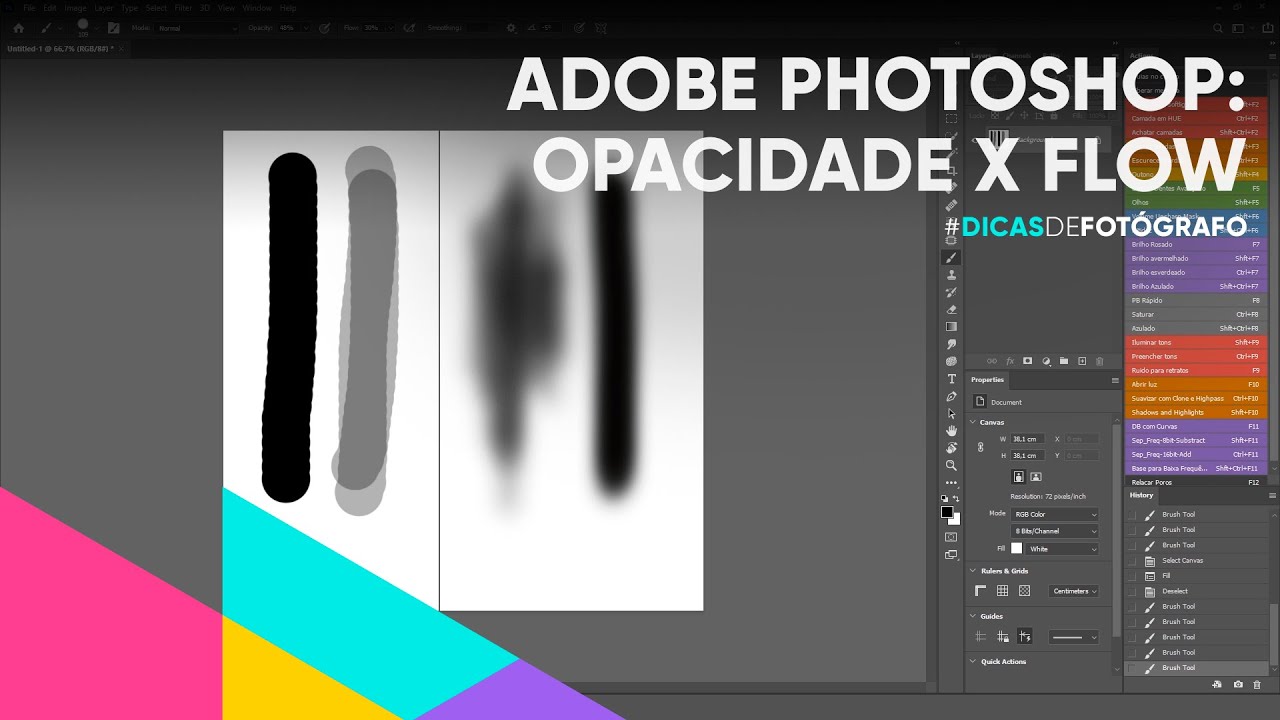1280x720 pixels.
Task: Click the create new layer icon
Action: (1082, 361)
